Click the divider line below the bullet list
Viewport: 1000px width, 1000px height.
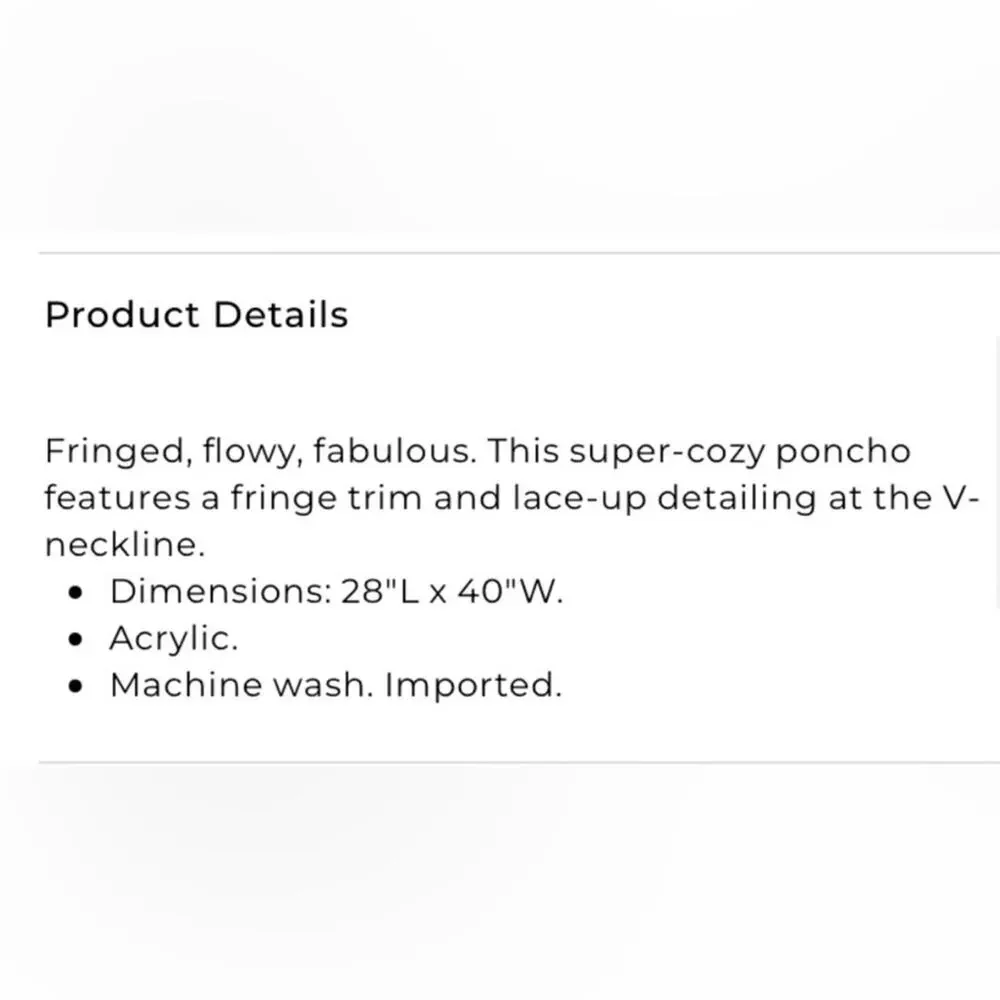point(519,762)
